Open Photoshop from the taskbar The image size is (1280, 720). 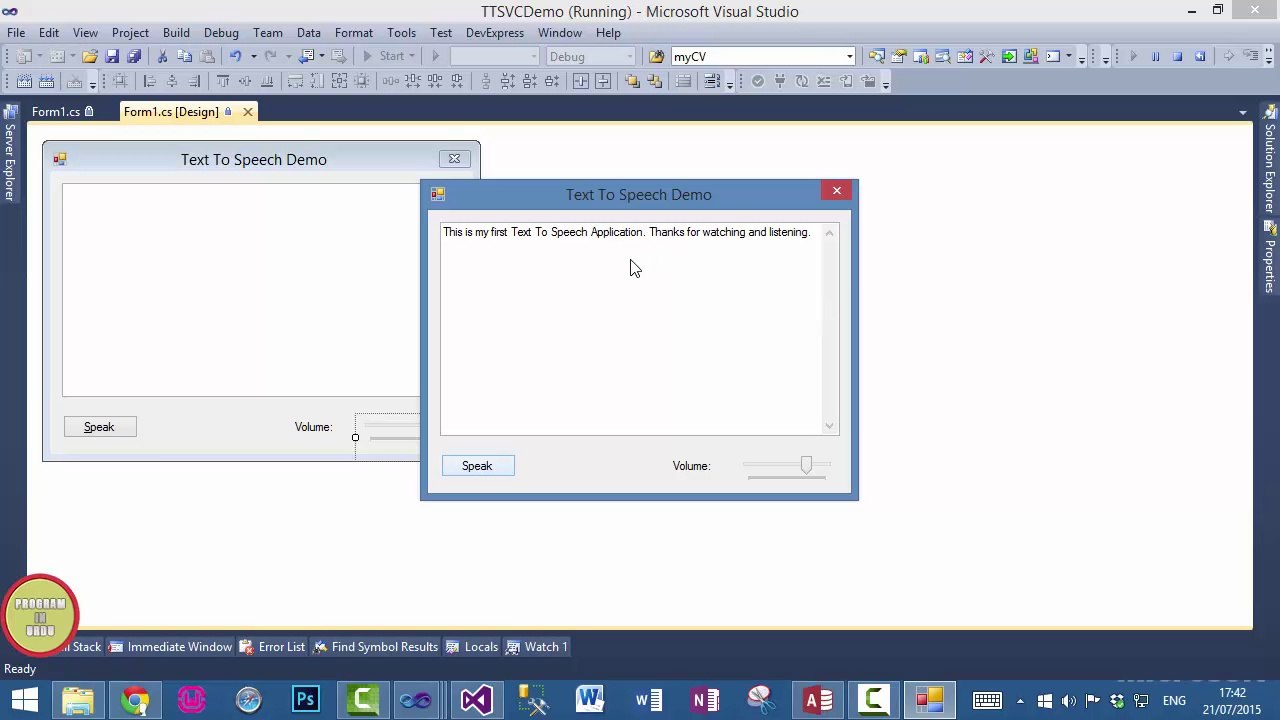[305, 699]
